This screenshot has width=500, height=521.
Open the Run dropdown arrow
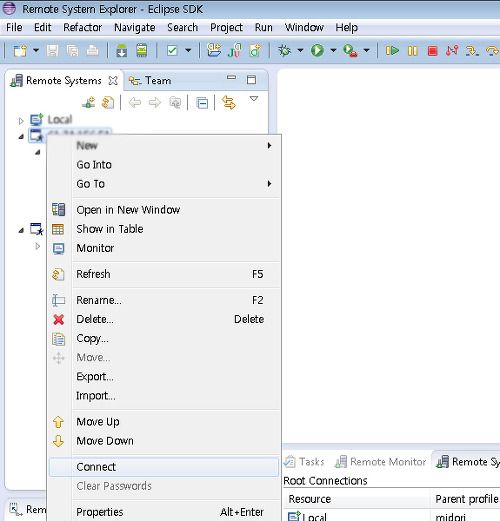[333, 51]
